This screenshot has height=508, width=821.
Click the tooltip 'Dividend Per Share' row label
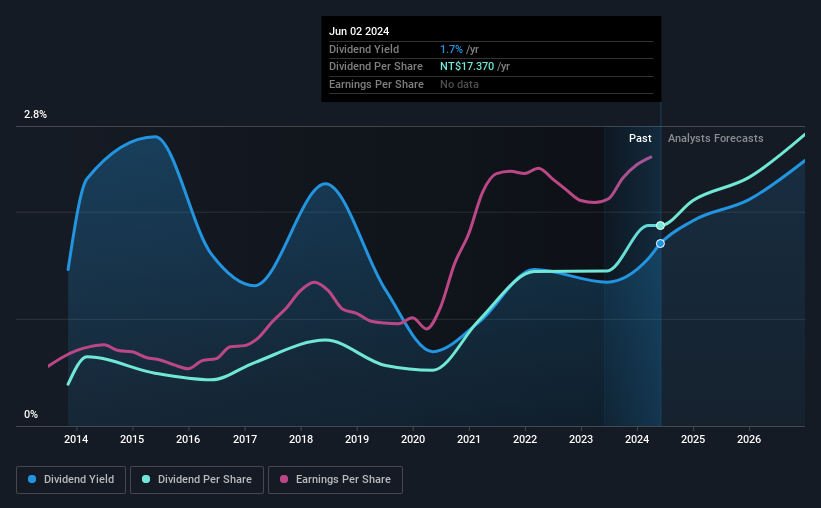coord(375,67)
